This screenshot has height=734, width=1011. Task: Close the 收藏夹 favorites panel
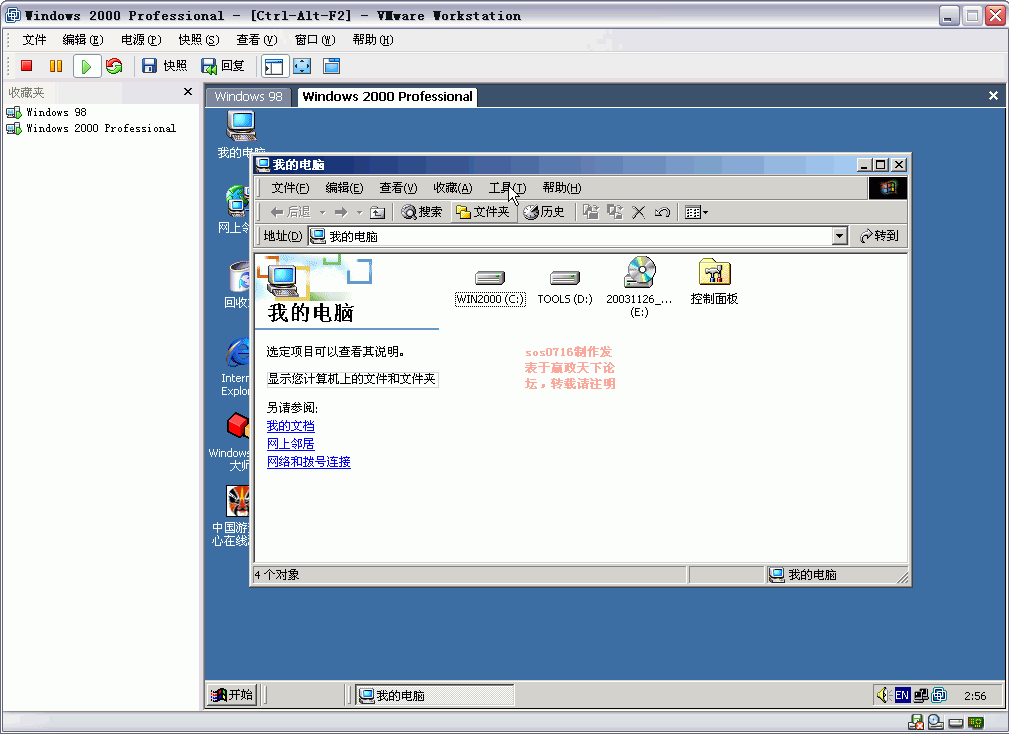coord(188,92)
